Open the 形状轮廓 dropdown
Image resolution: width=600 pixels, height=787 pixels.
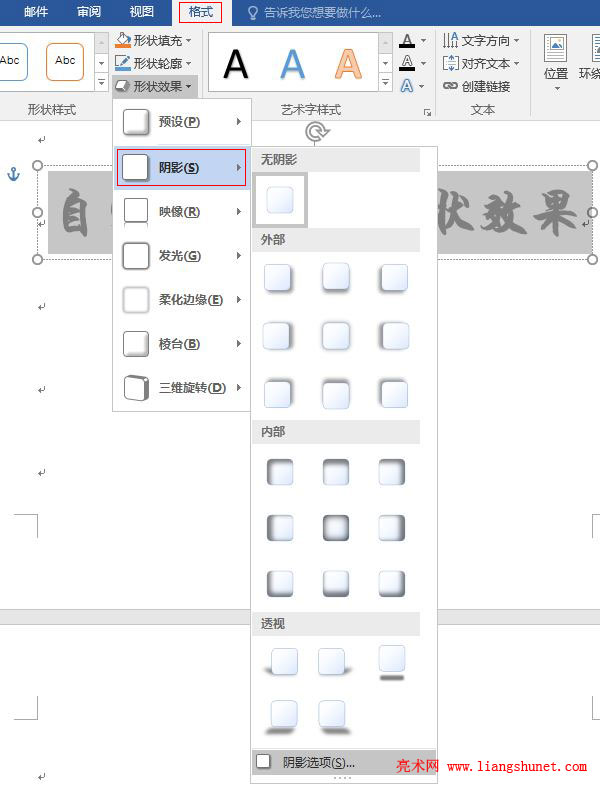153,63
